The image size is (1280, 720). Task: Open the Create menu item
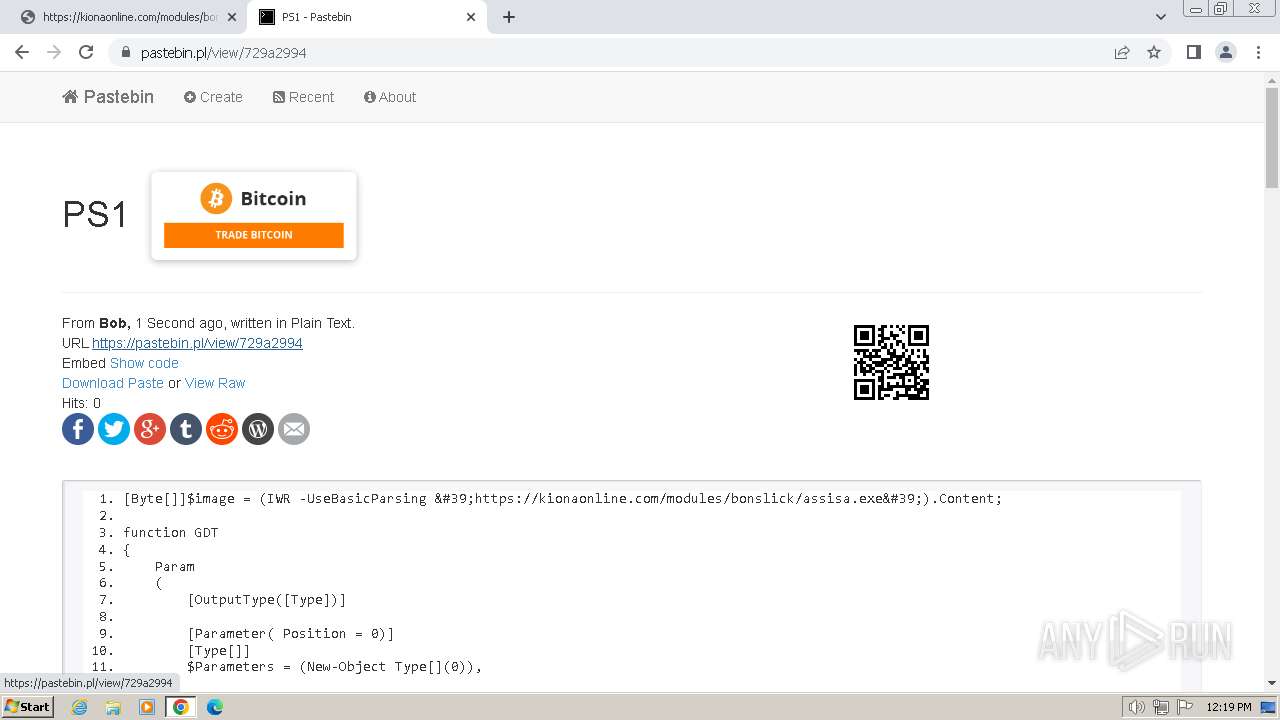(213, 97)
